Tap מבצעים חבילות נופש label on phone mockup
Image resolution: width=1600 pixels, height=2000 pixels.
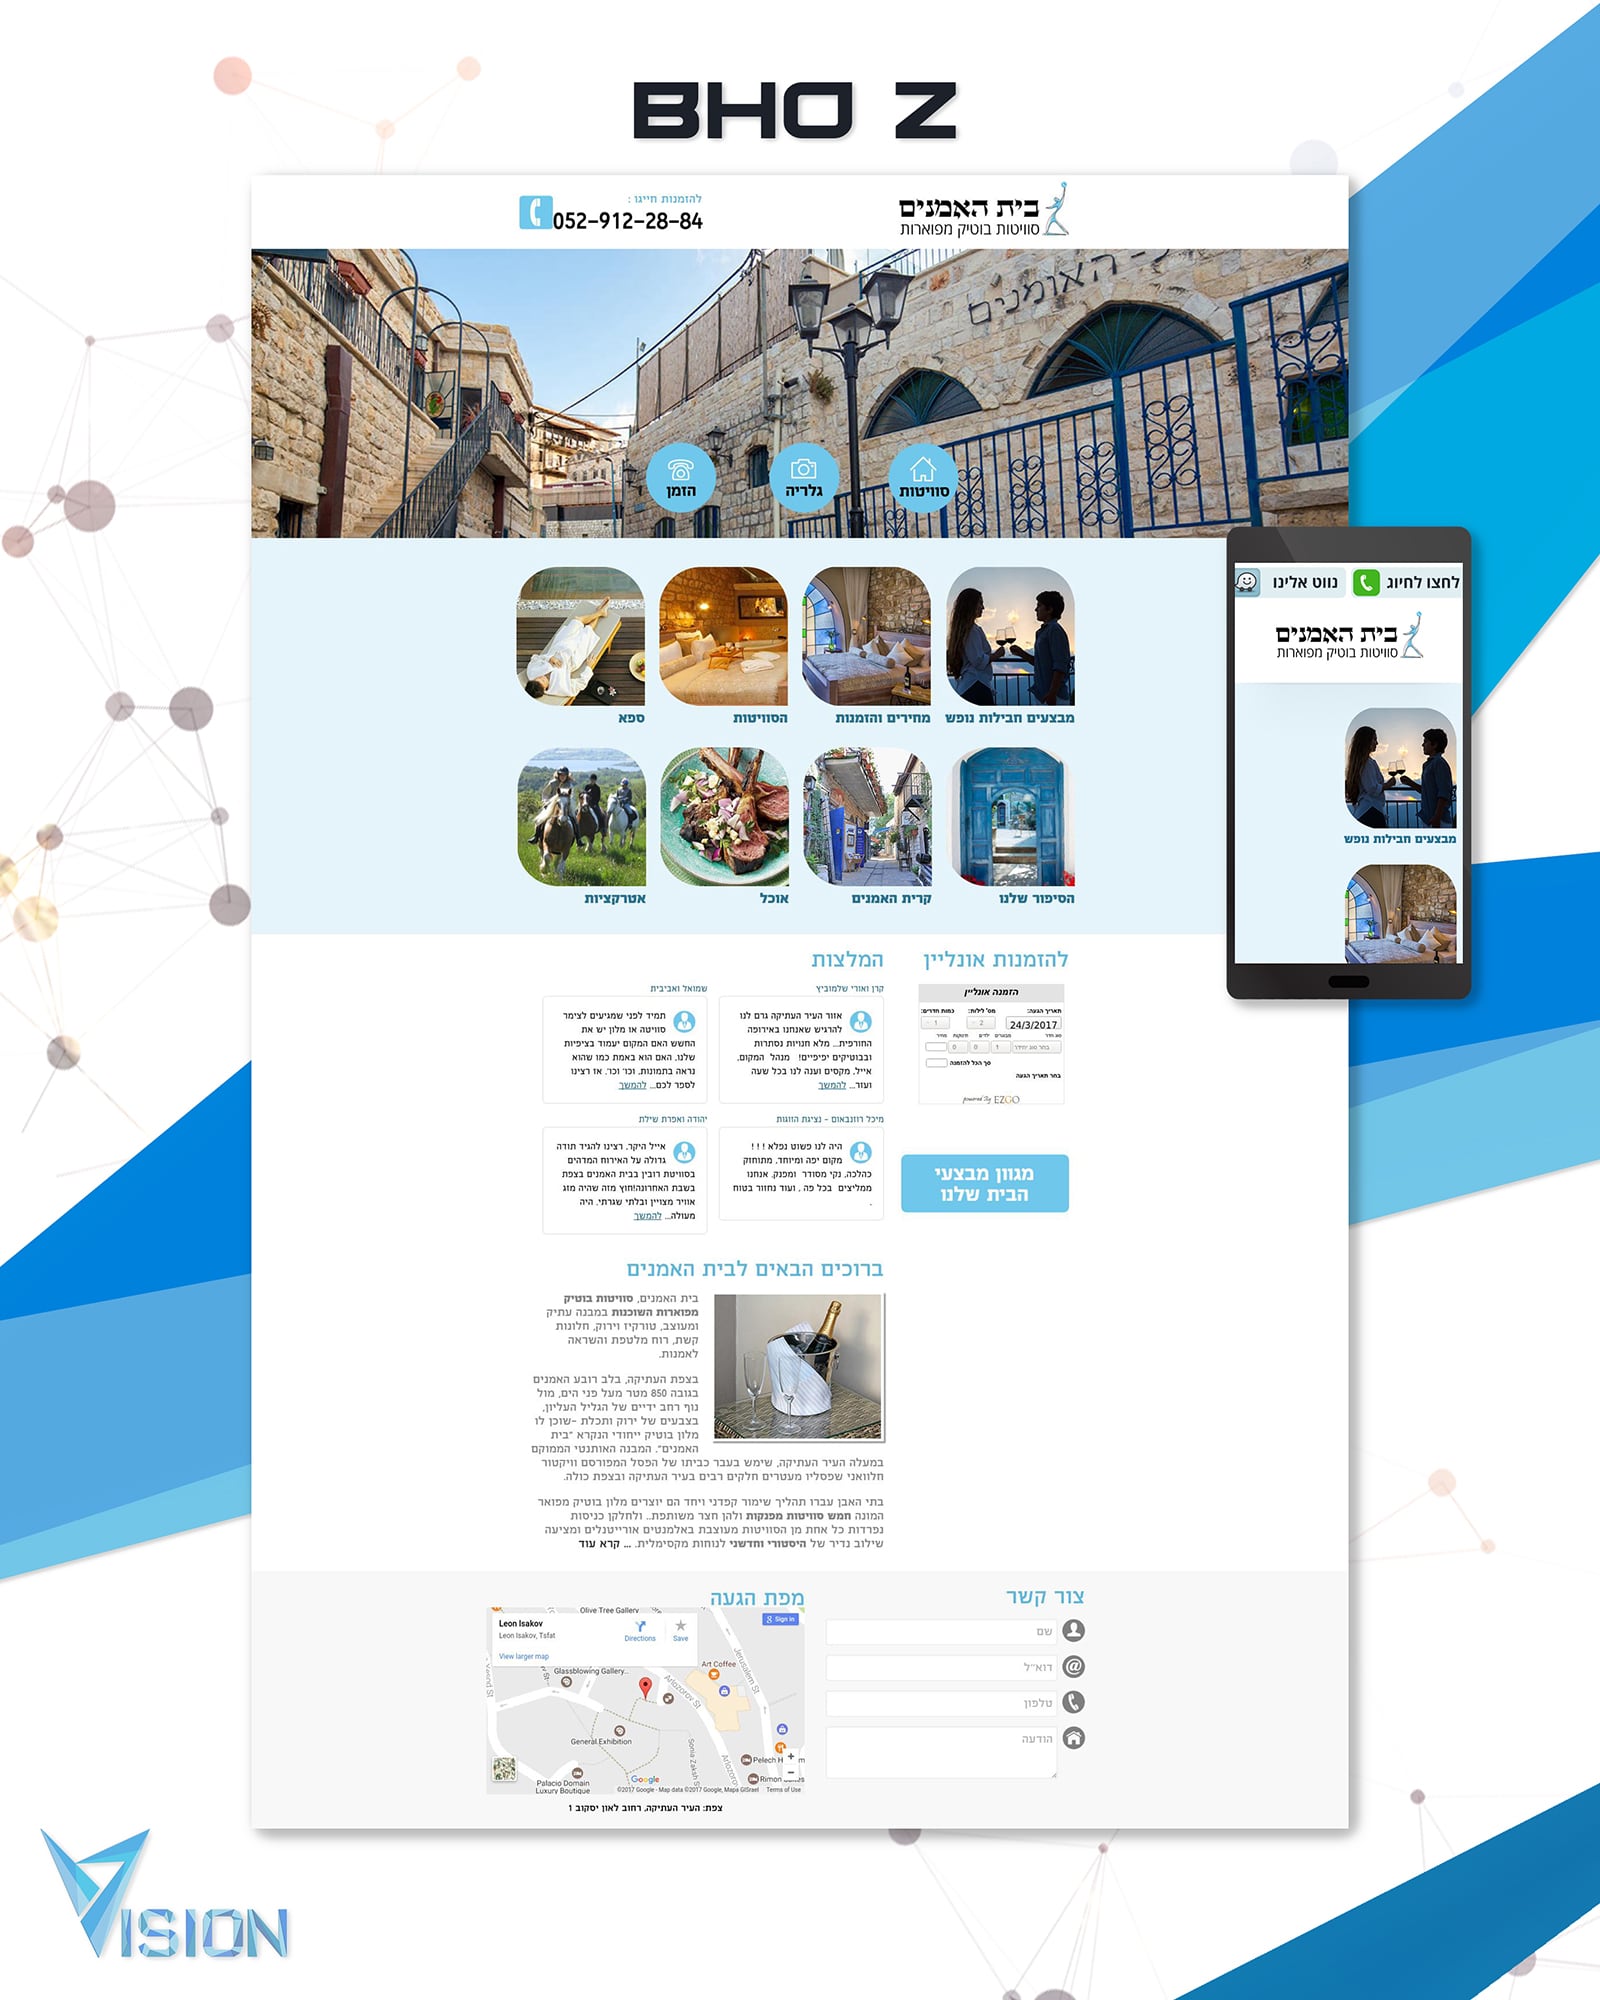pyautogui.click(x=1400, y=839)
